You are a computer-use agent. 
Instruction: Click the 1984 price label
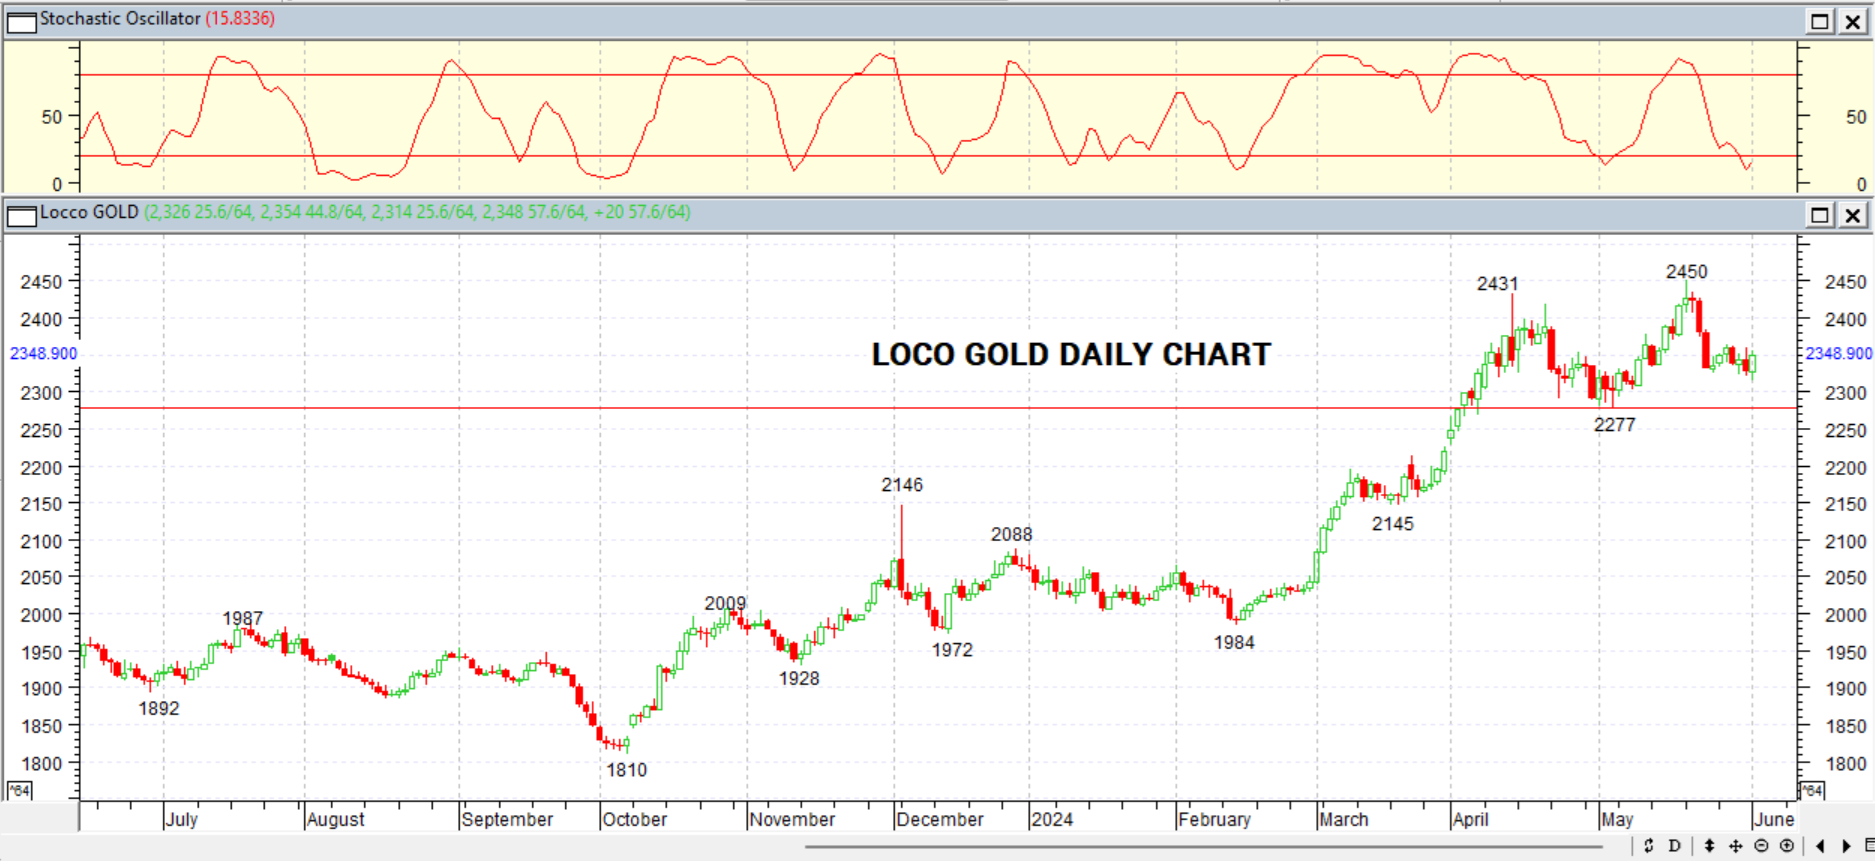click(x=1234, y=643)
